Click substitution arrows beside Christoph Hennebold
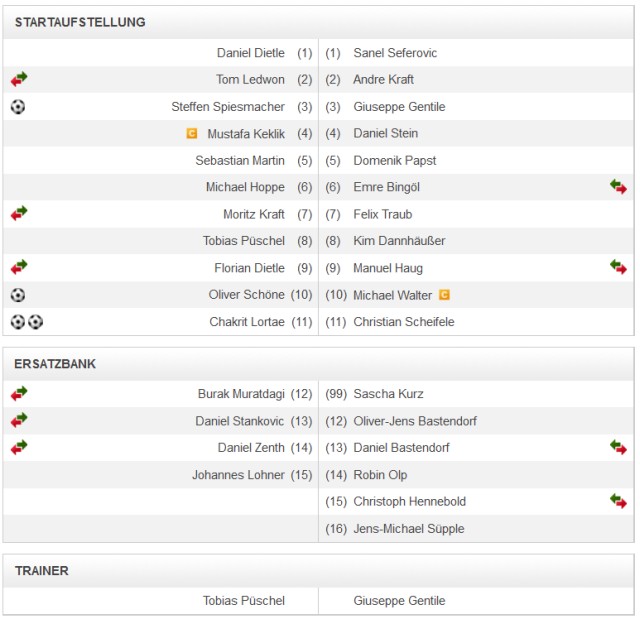Viewport: 640px width, 619px height. click(x=618, y=501)
